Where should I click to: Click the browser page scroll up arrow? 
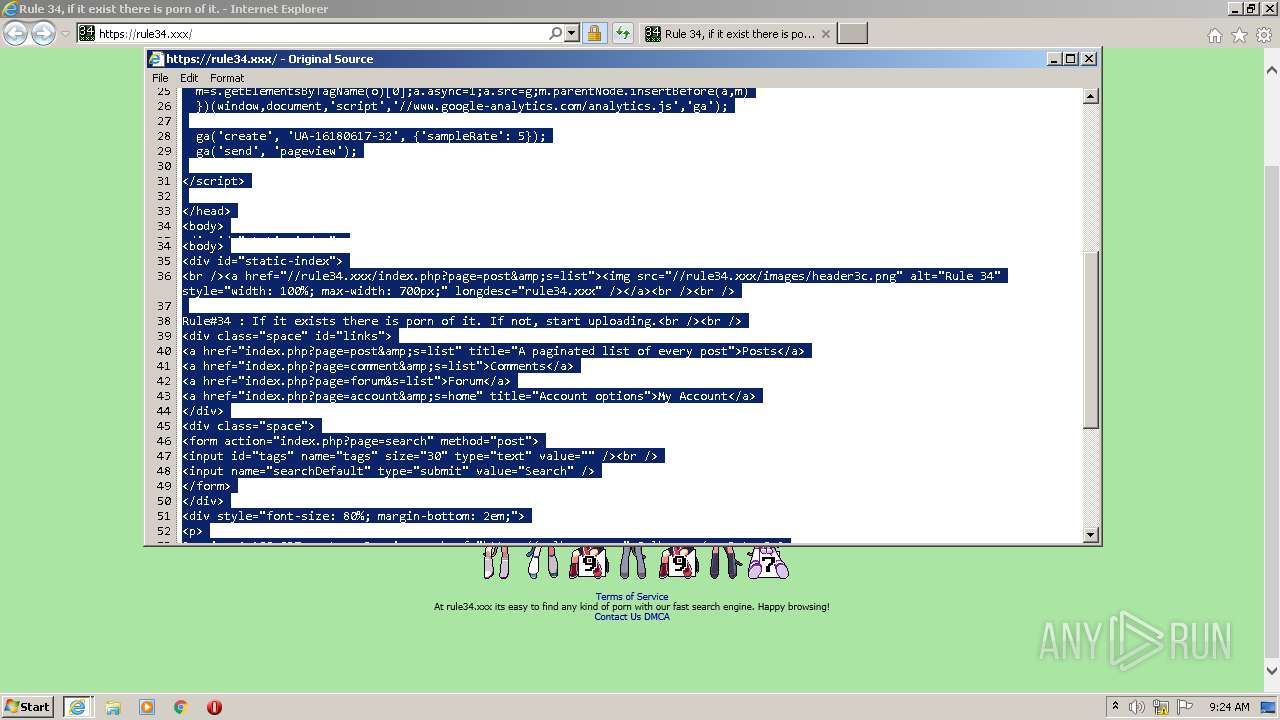(x=1272, y=71)
